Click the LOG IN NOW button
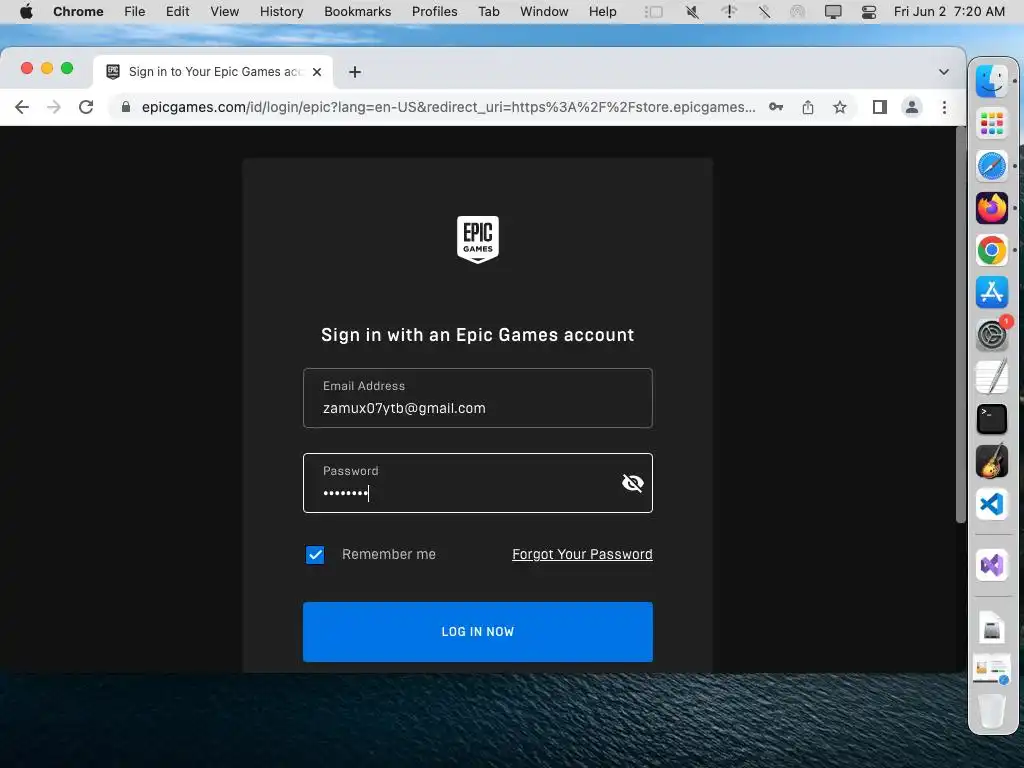Screen dimensions: 1024x768 [477, 632]
